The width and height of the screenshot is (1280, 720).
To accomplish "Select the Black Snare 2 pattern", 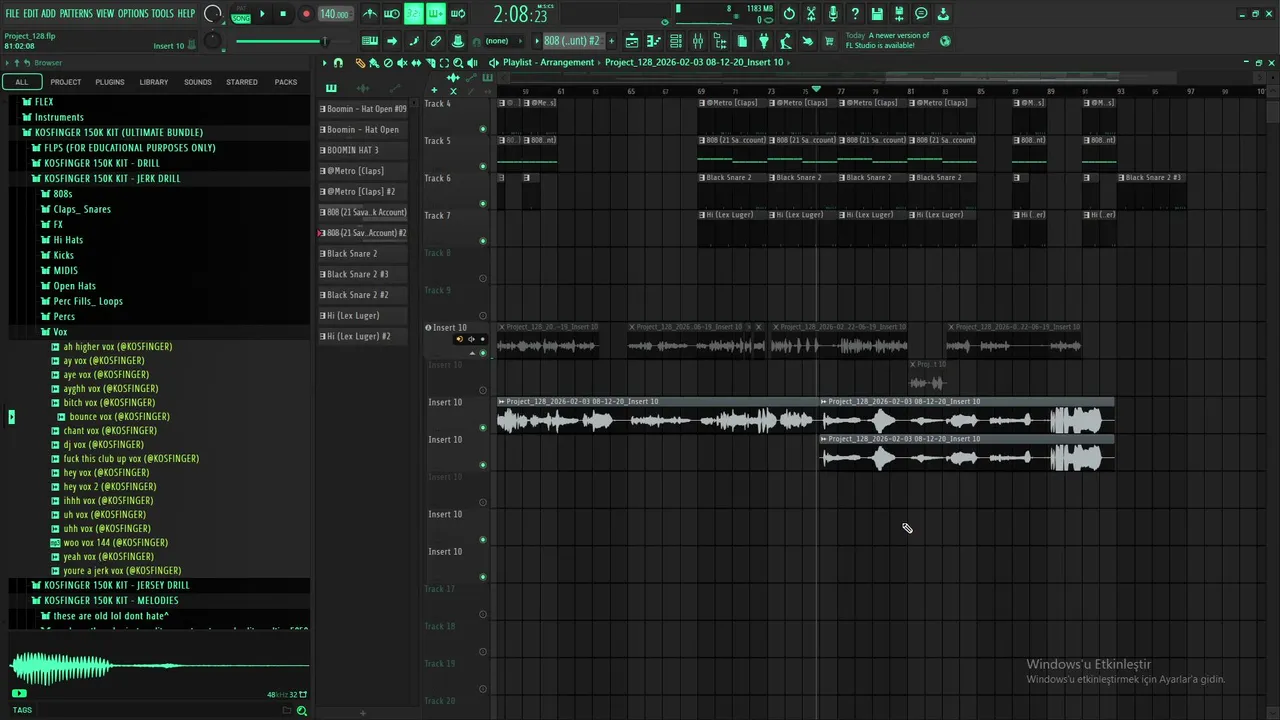I will (x=364, y=254).
